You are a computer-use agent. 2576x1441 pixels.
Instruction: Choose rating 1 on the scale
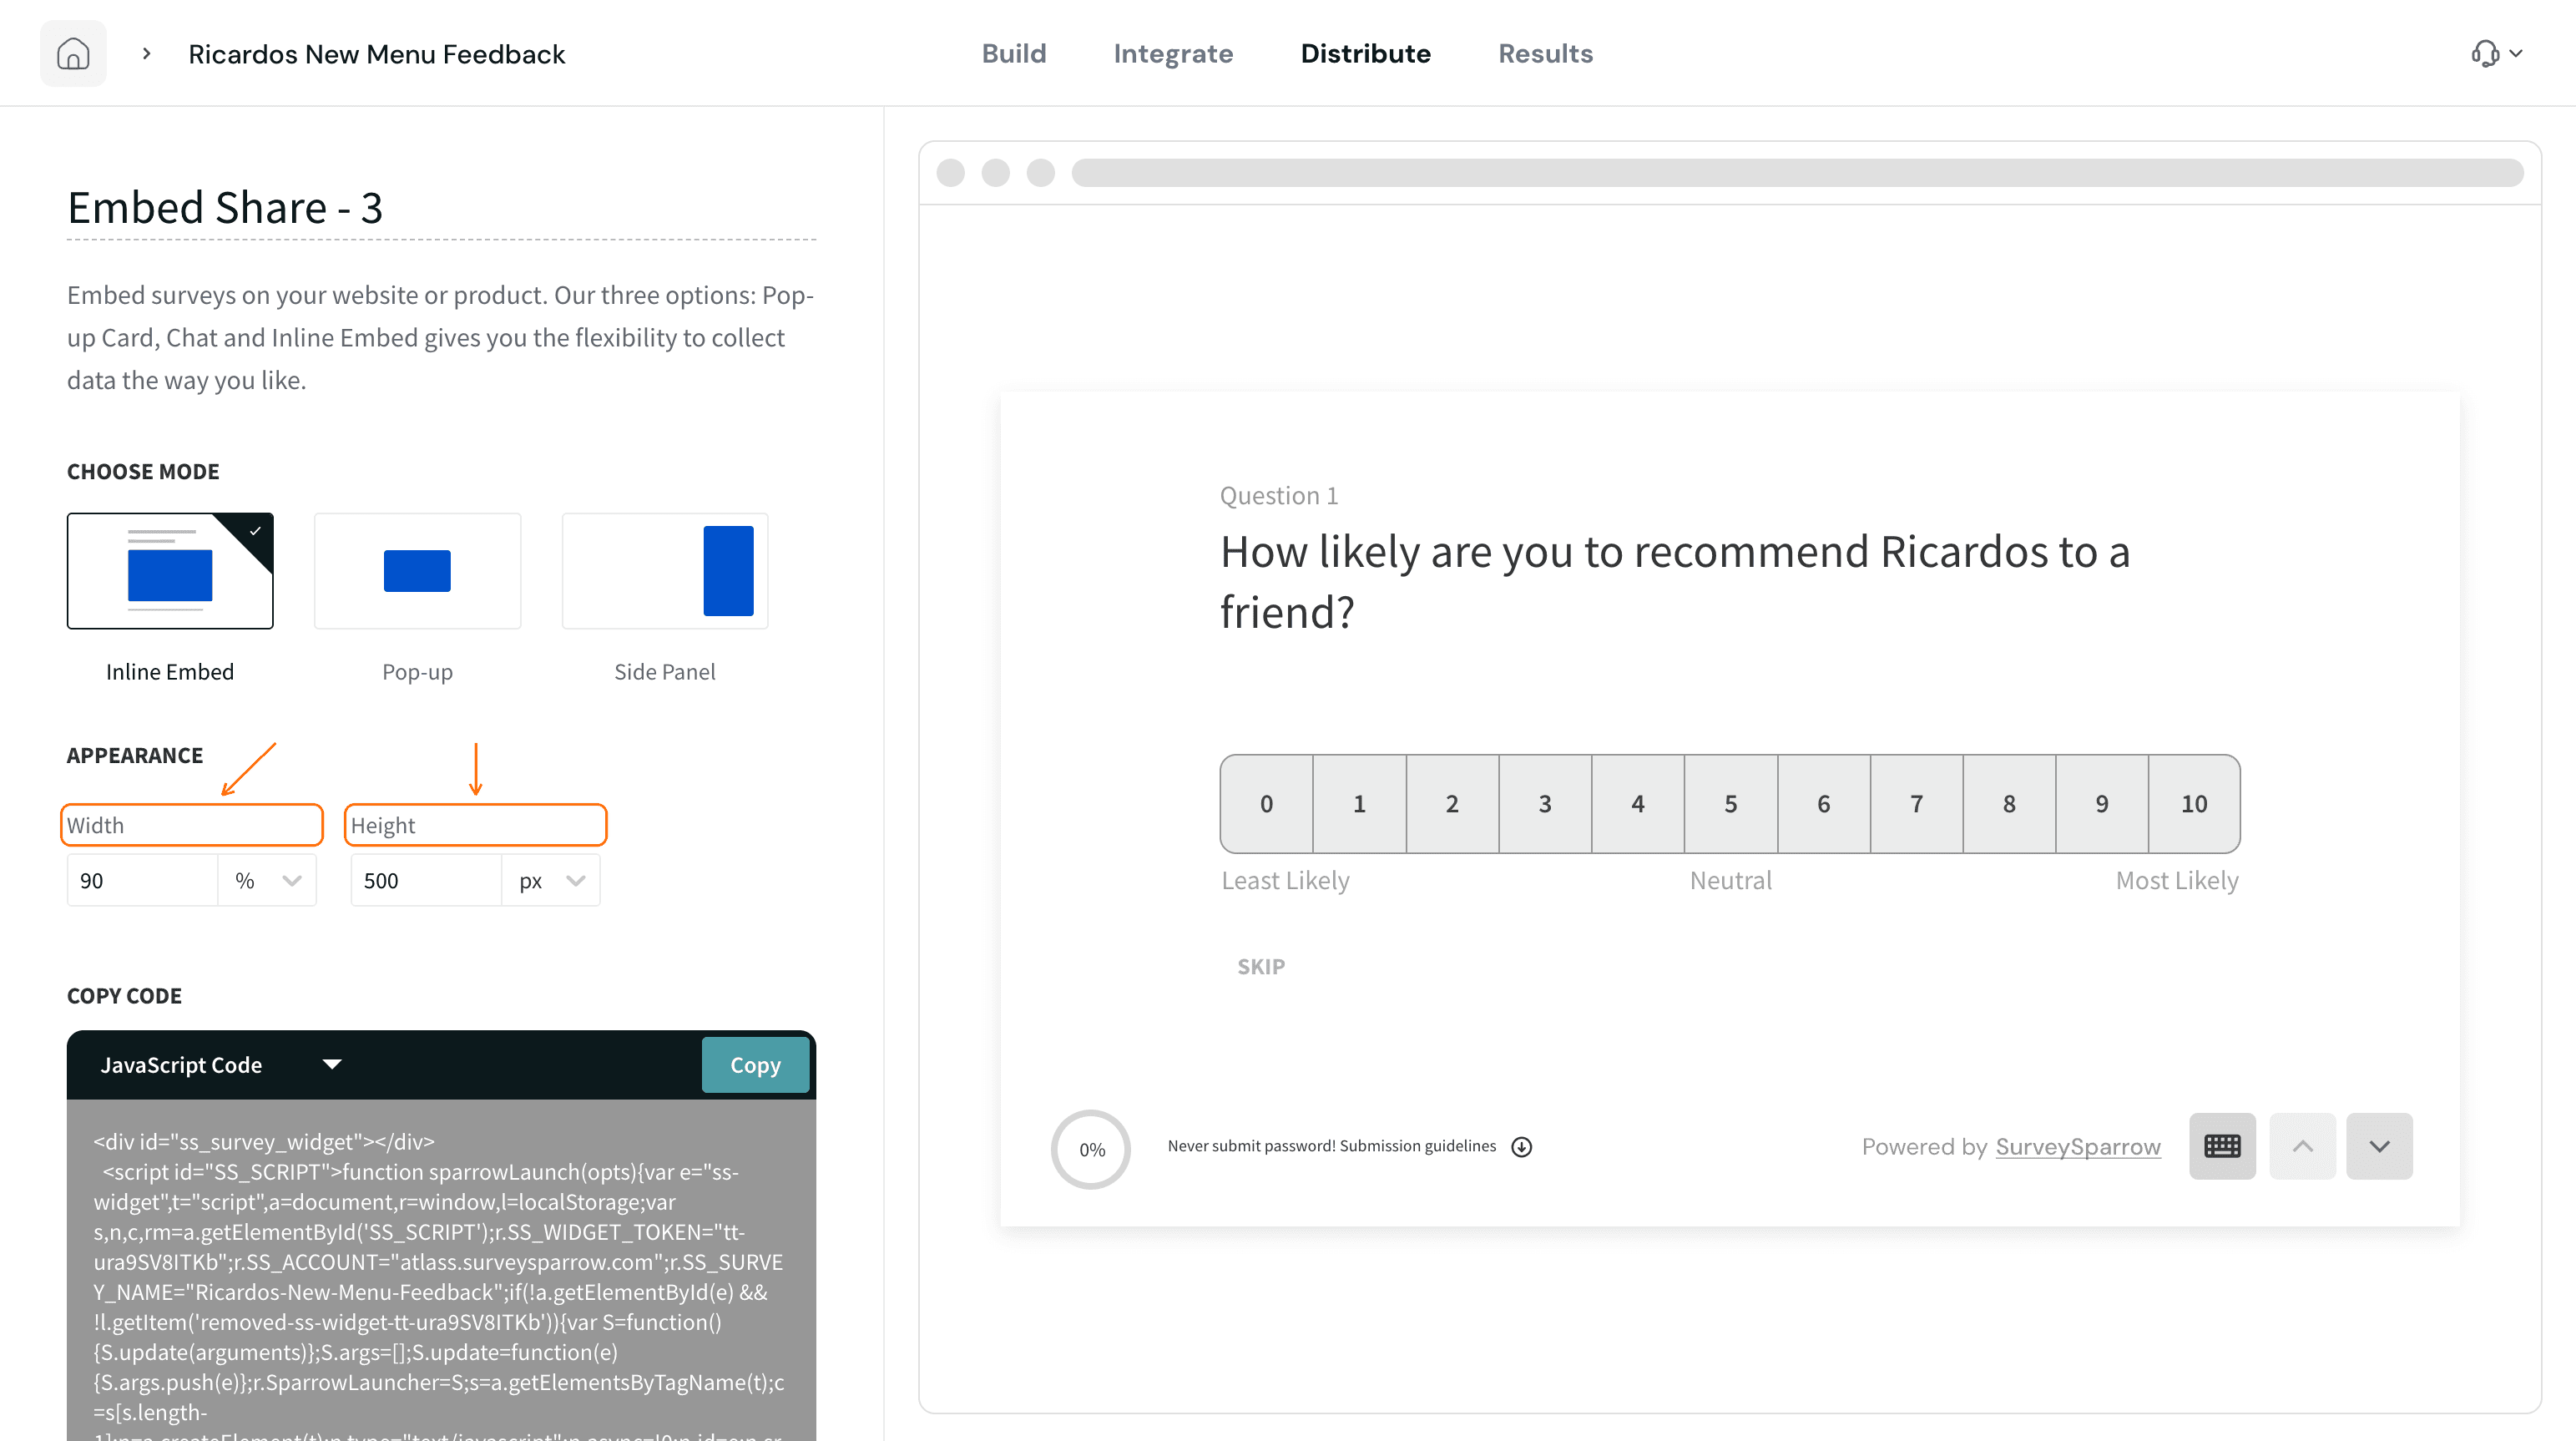(x=1359, y=804)
